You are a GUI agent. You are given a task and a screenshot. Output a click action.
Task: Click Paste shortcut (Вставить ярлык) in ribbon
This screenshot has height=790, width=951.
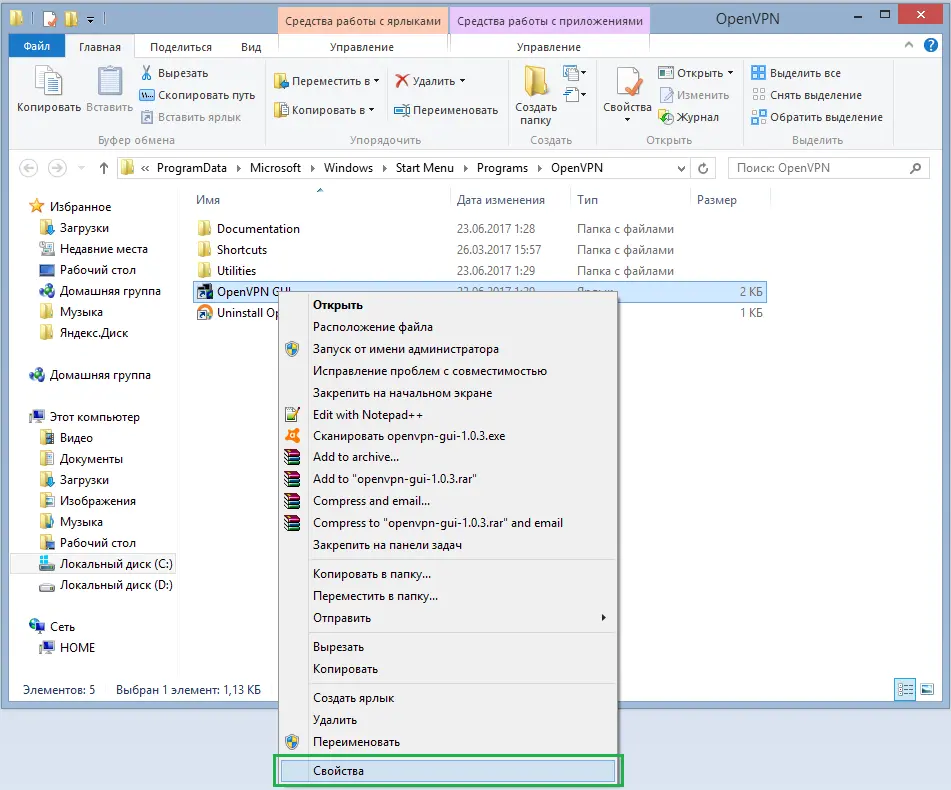click(x=190, y=117)
